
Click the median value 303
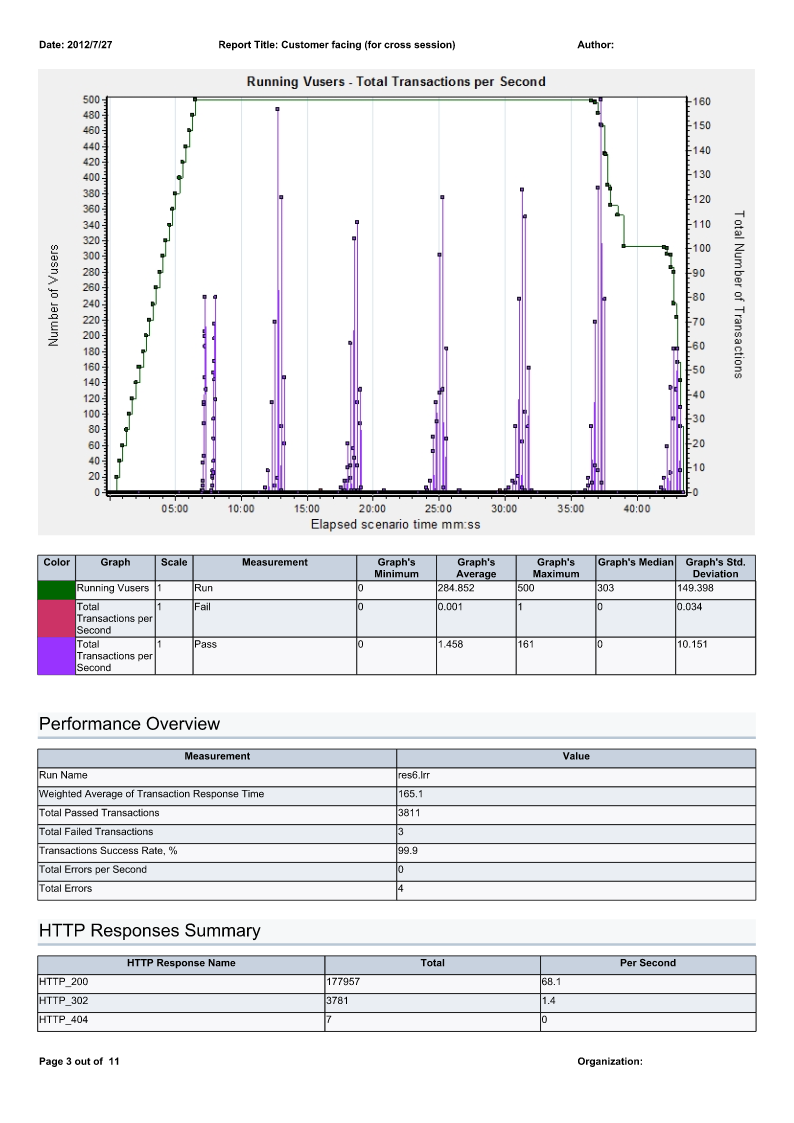point(606,588)
